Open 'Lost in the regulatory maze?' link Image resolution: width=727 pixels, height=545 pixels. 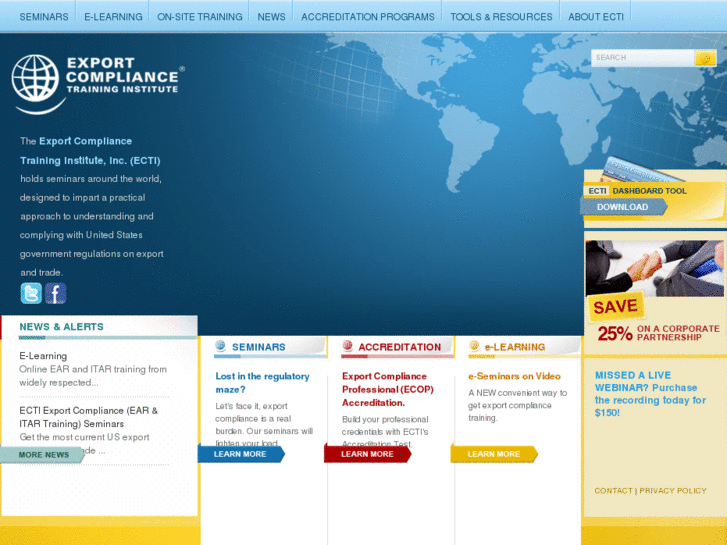tap(262, 383)
